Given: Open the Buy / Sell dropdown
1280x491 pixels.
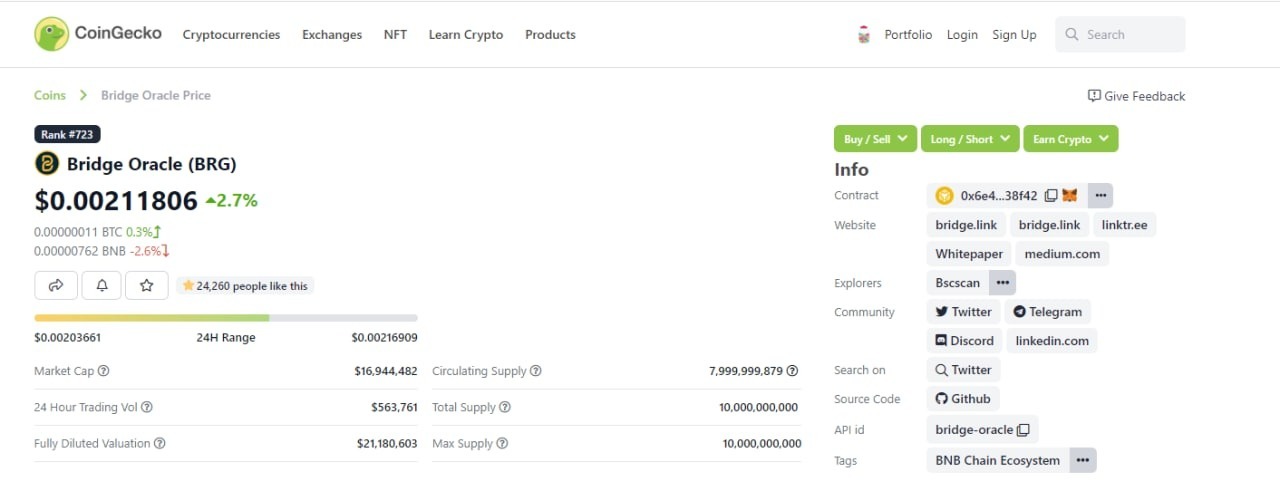Looking at the screenshot, I should coord(875,139).
